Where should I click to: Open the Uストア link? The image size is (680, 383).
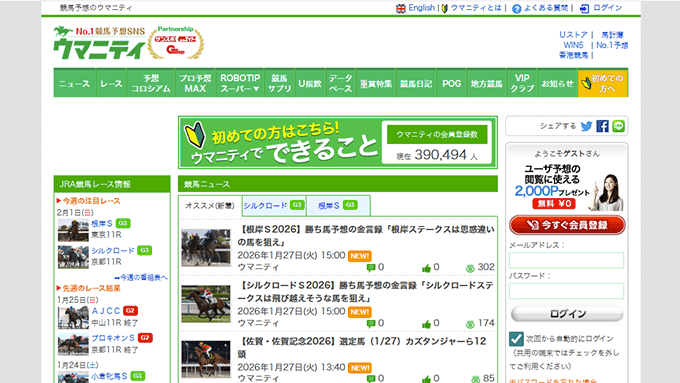coord(573,35)
